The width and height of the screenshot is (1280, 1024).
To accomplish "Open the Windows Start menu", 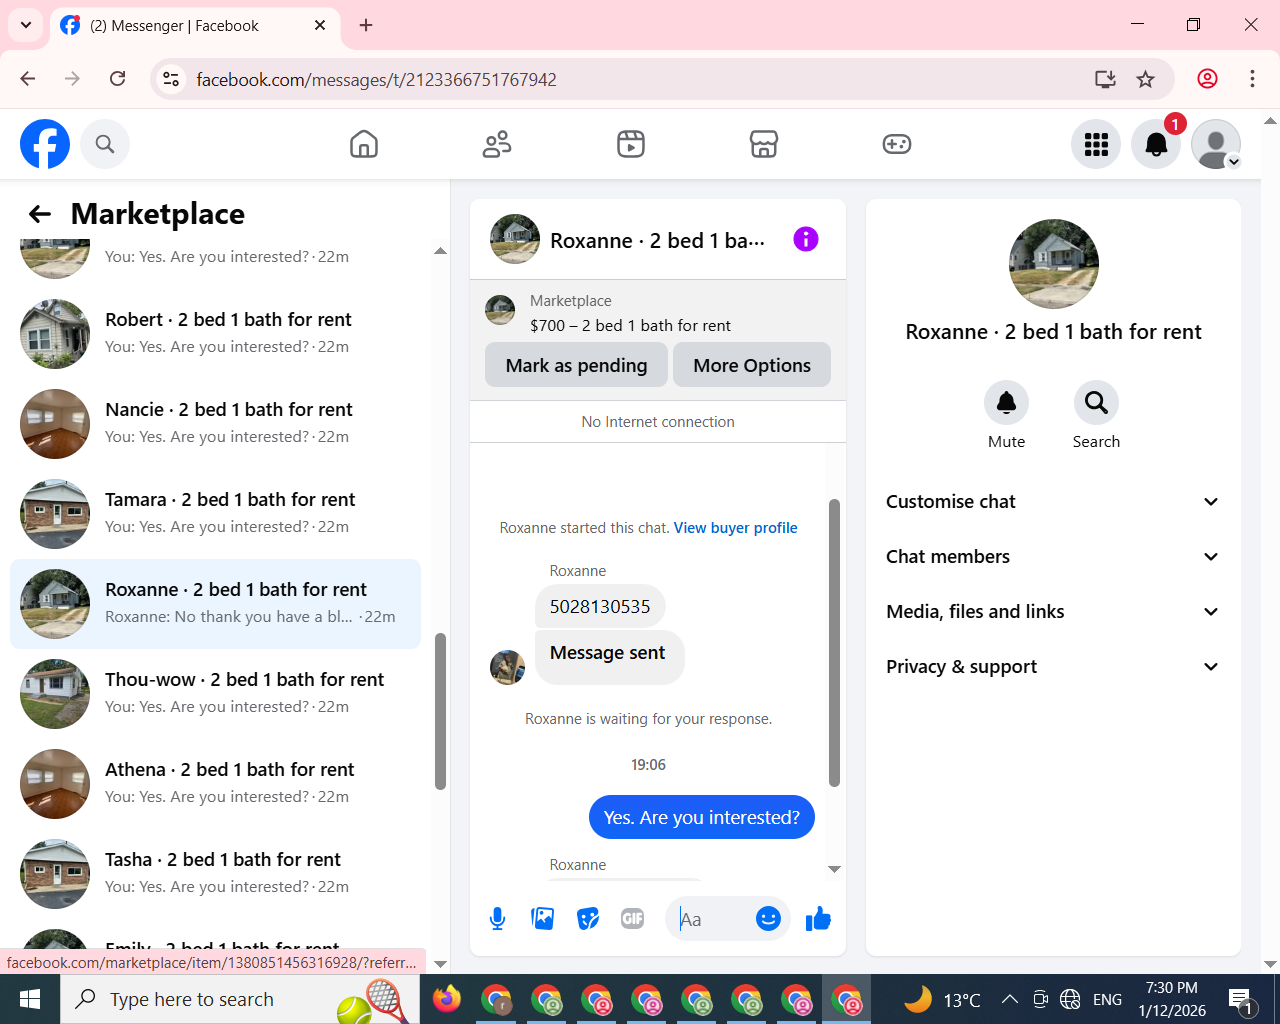I will coord(30,999).
